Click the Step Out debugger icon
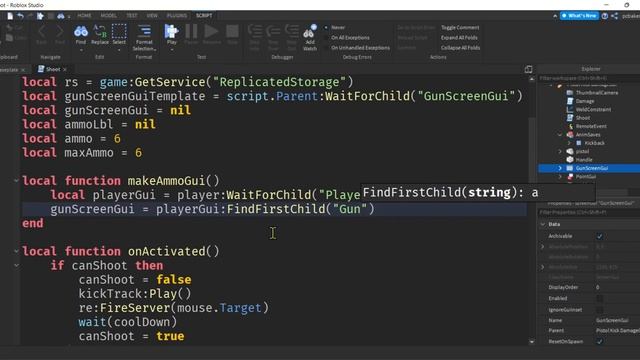The width and height of the screenshot is (640, 360). pyautogui.click(x=291, y=32)
